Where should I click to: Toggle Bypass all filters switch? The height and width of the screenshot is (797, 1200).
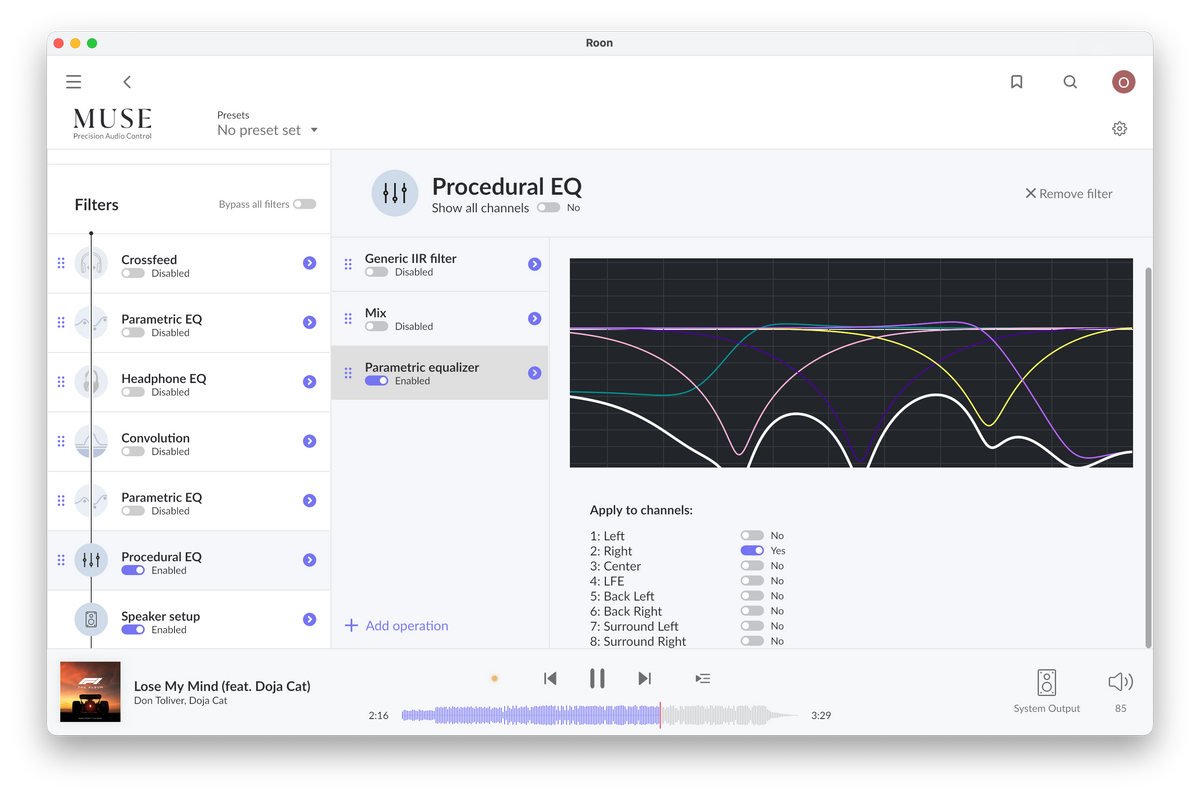point(304,204)
